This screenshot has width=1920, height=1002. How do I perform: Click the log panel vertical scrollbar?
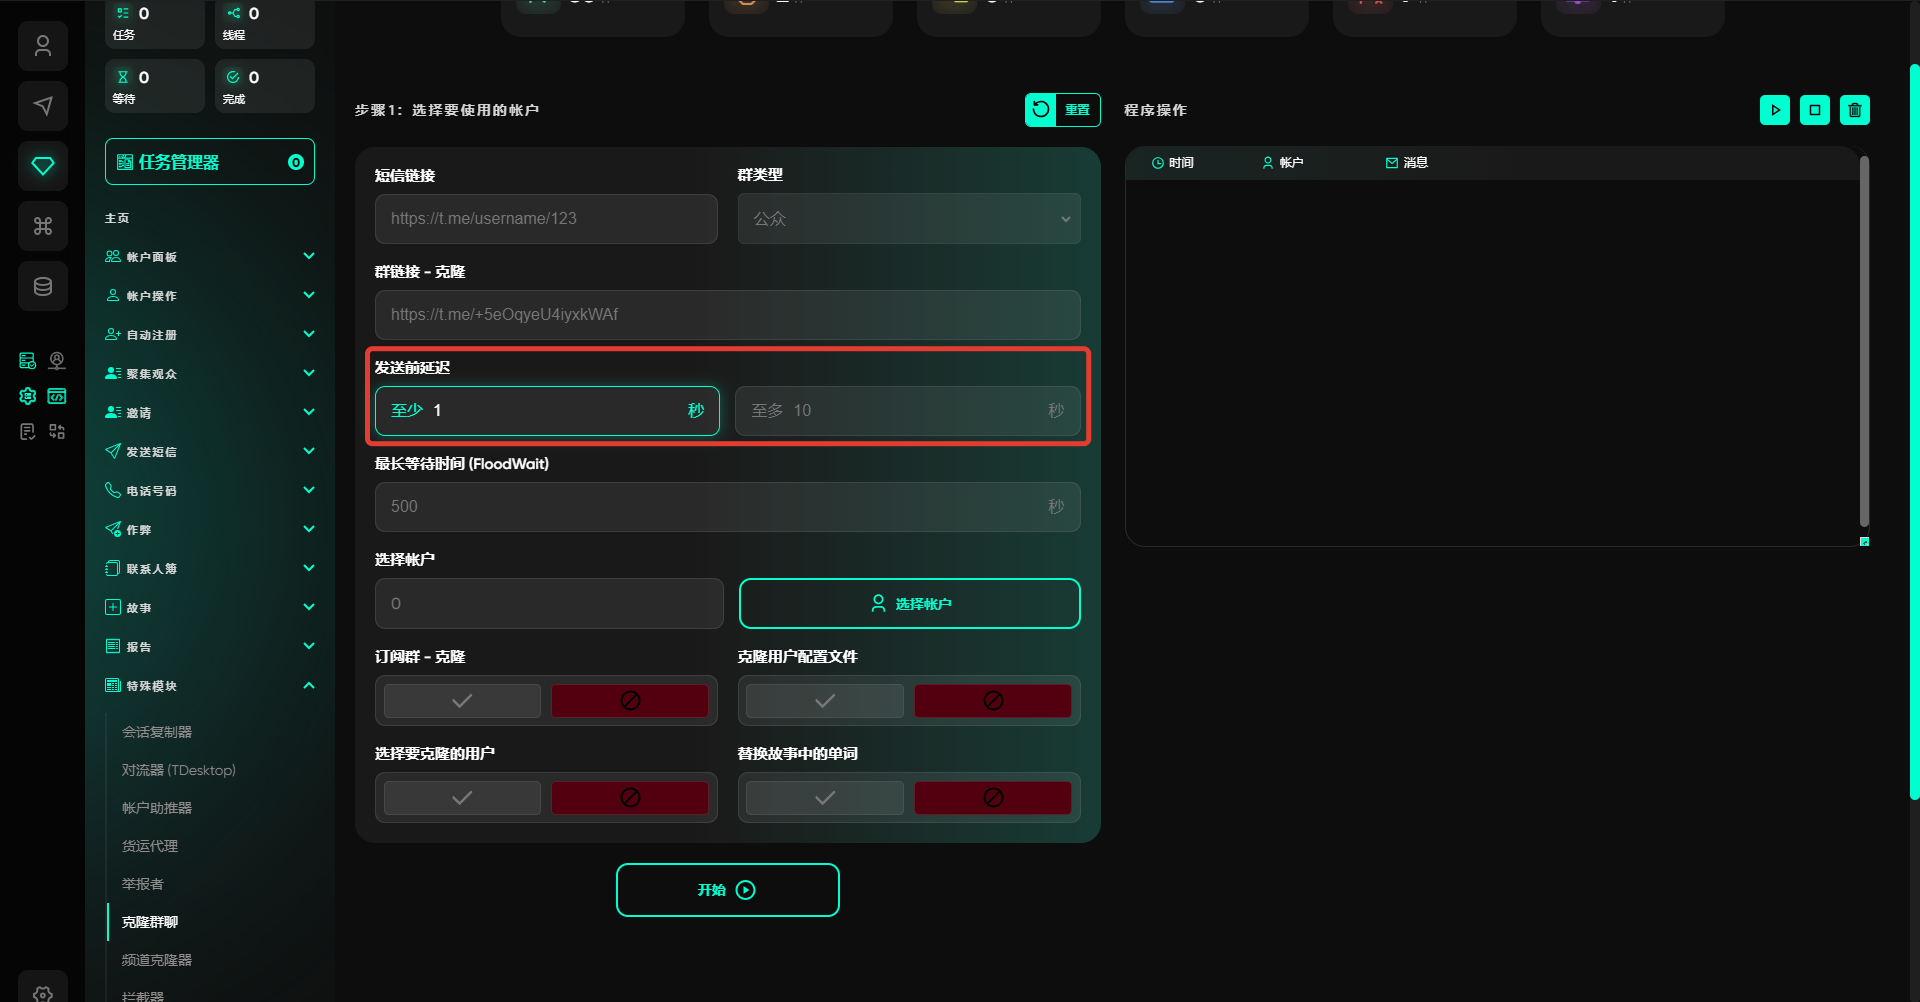1864,340
